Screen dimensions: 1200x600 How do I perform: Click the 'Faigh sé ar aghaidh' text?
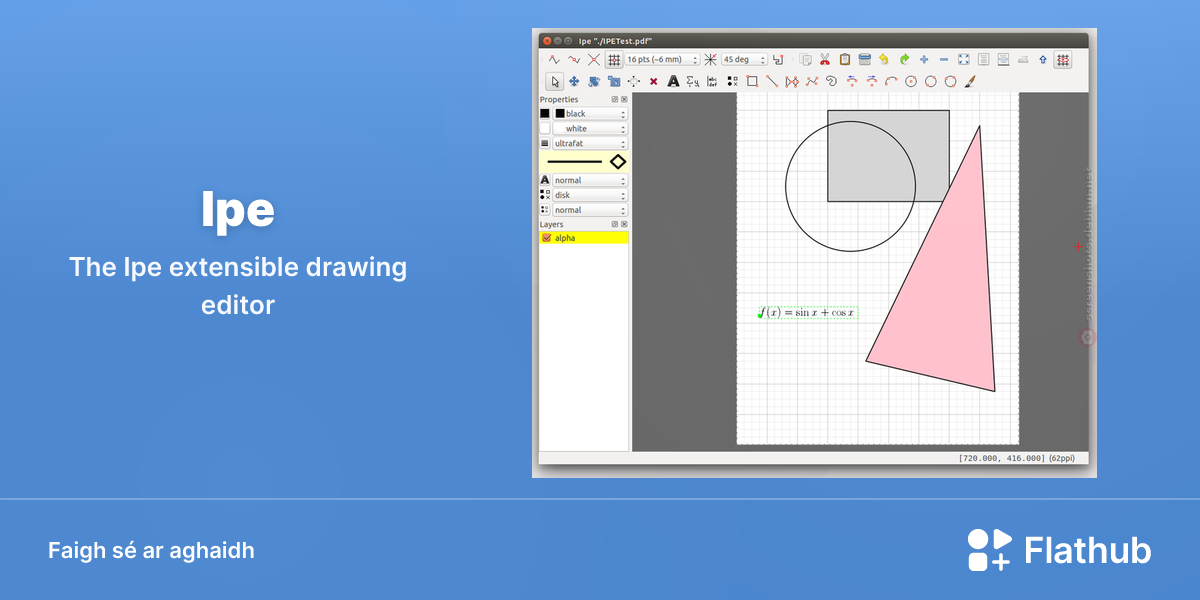point(151,551)
